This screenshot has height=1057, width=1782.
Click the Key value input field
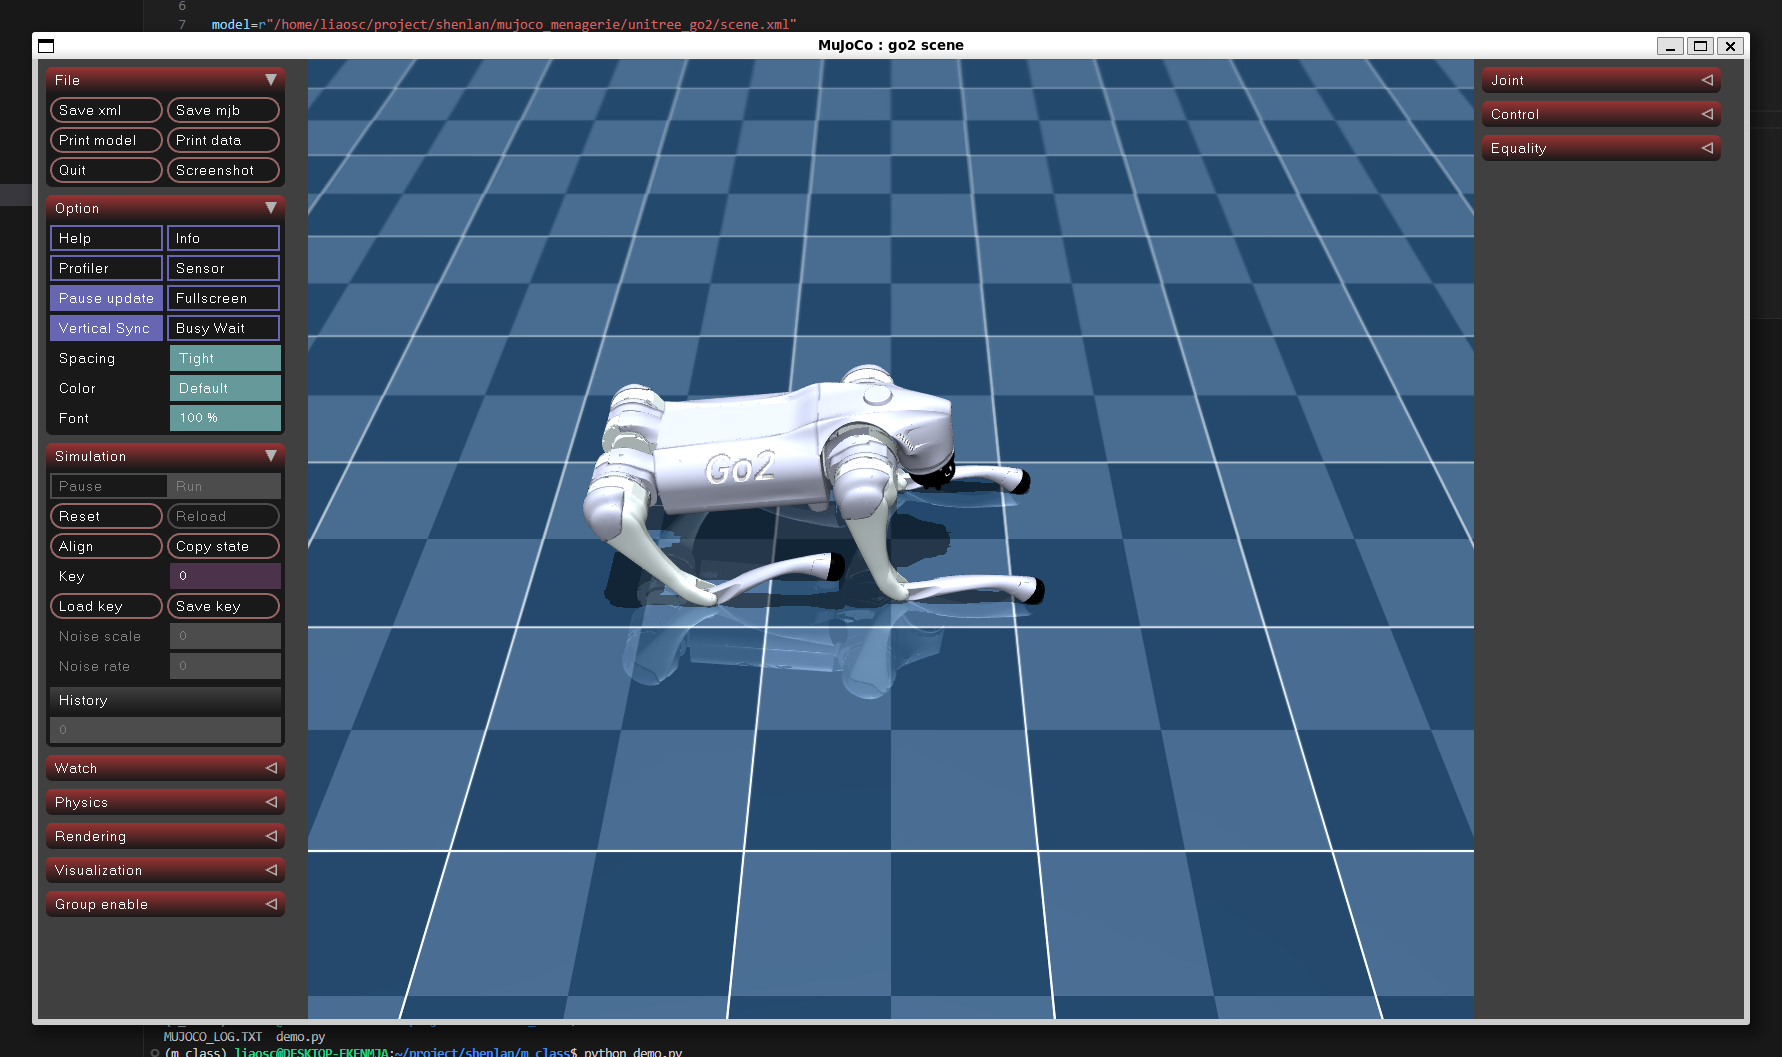point(225,576)
